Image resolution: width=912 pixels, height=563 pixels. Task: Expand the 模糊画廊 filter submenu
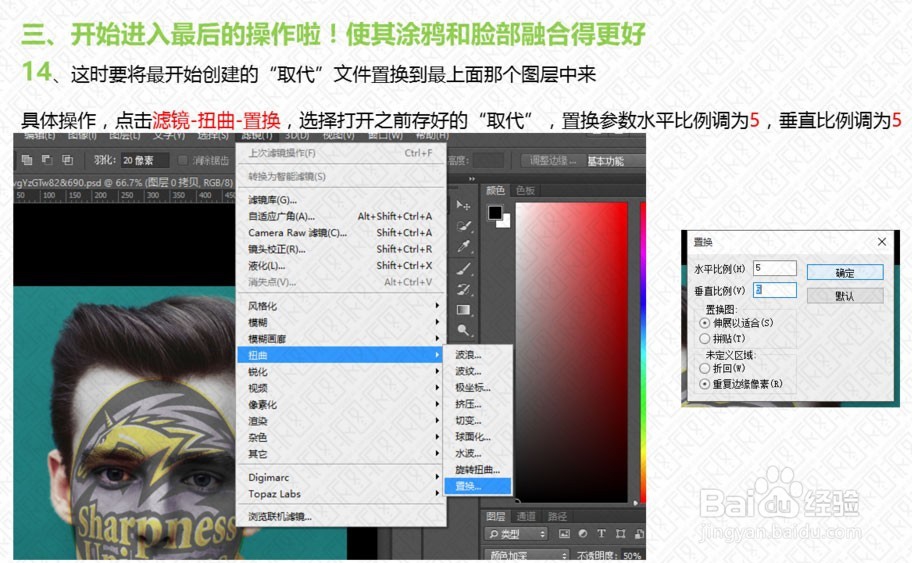341,338
